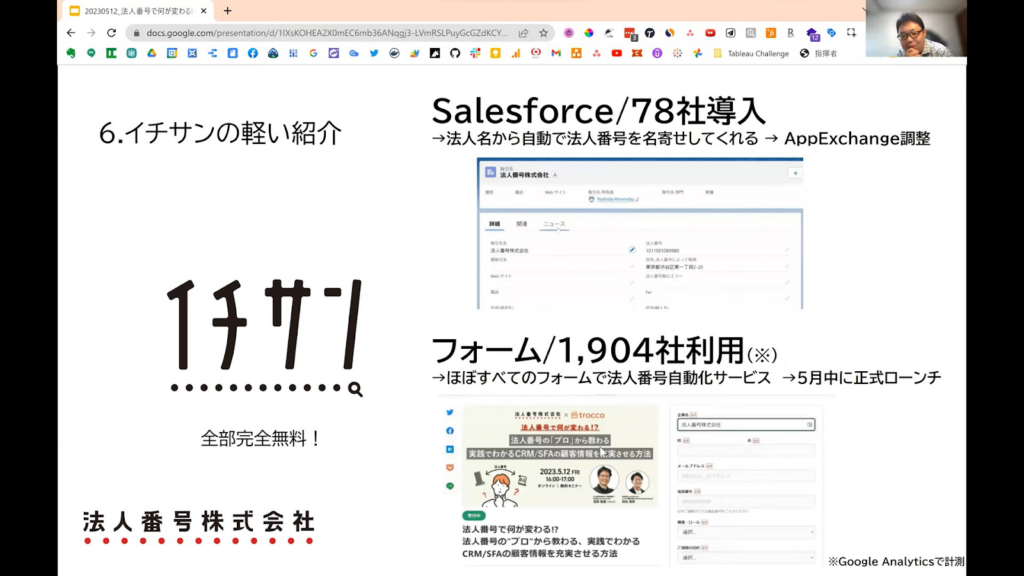The height and width of the screenshot is (576, 1024).
Task: Open the Gmail bookmark icon
Action: tap(556, 53)
